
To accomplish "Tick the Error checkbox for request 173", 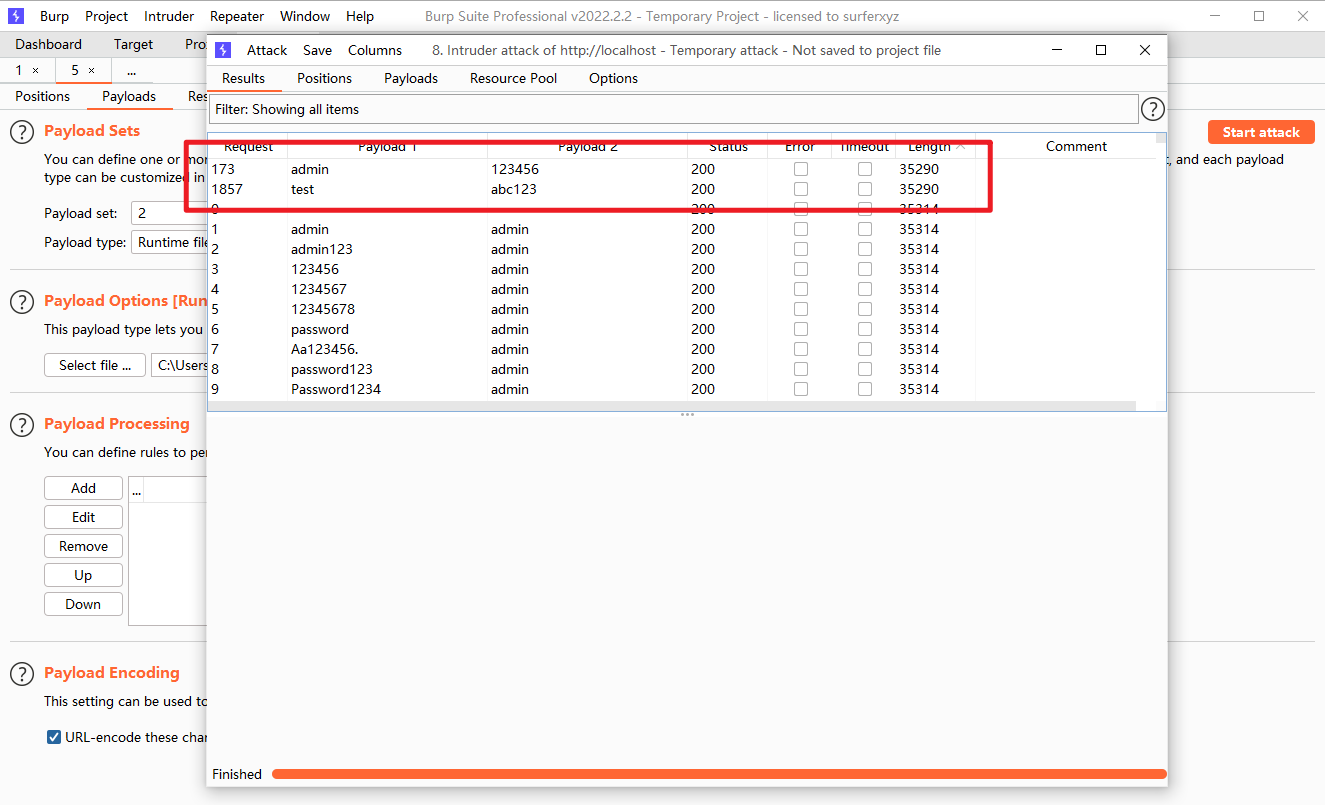I will point(800,169).
